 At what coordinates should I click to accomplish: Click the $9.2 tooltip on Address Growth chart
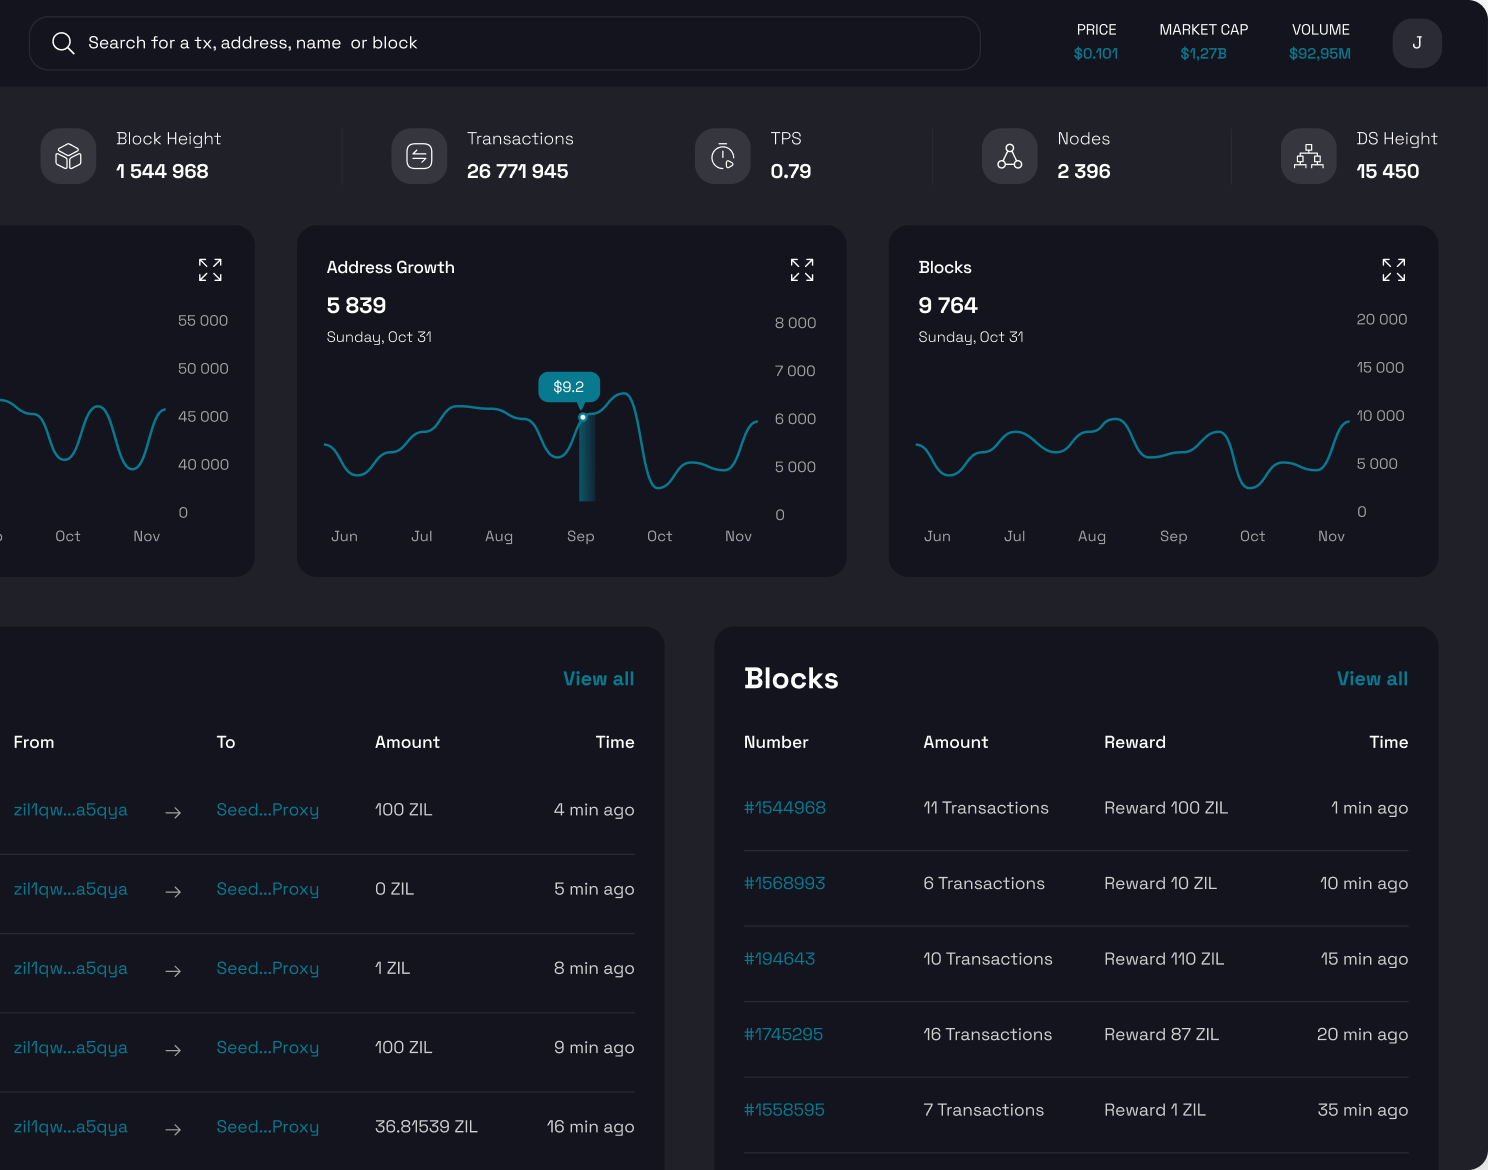[x=569, y=387]
